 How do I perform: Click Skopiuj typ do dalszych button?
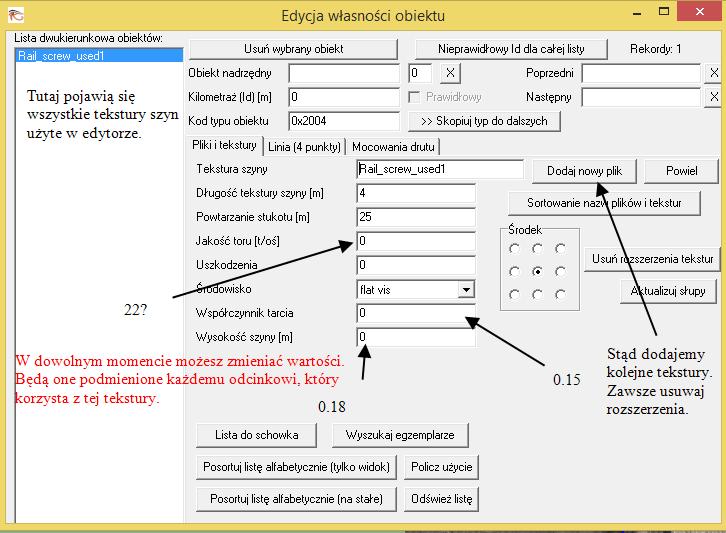[x=484, y=121]
